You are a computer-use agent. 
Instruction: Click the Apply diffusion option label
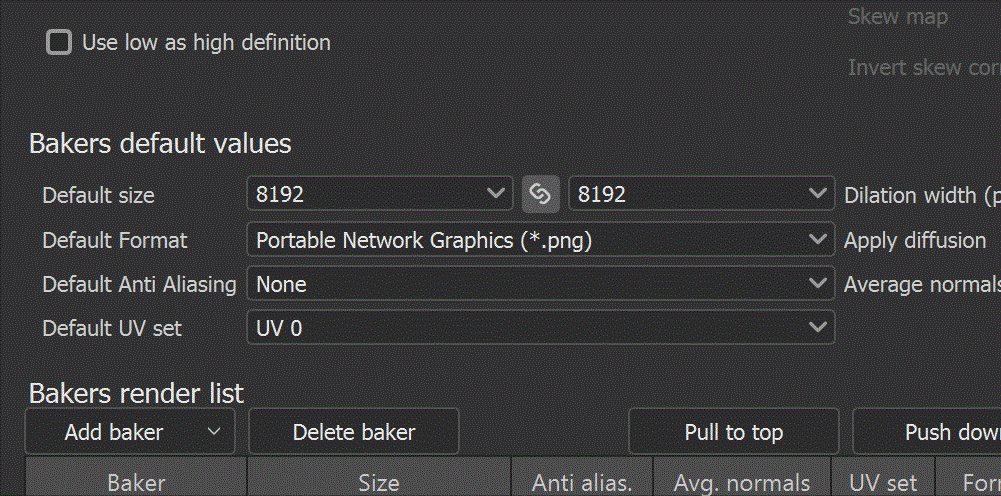[x=915, y=241]
